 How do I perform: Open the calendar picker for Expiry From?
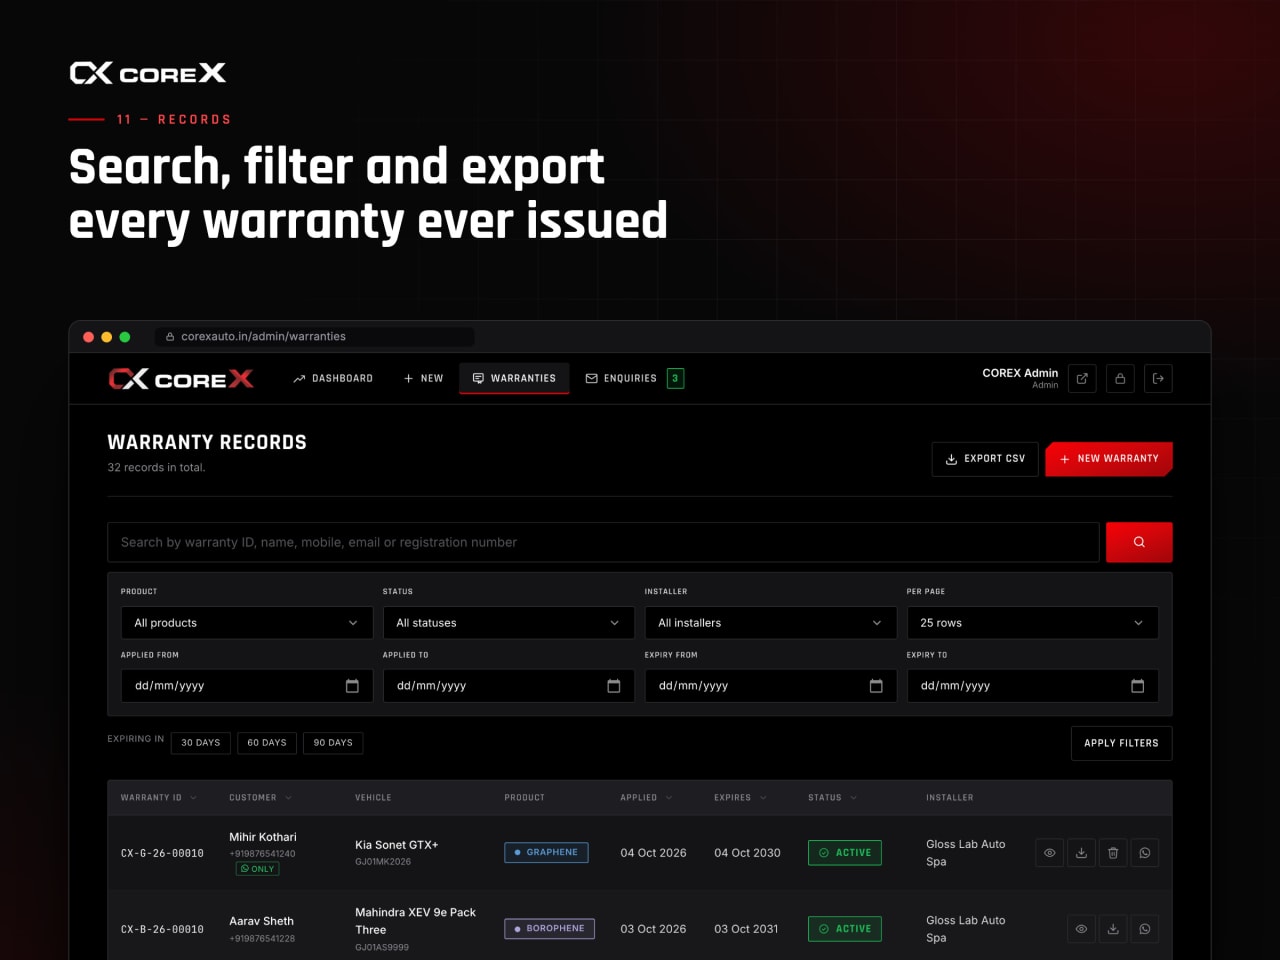876,686
